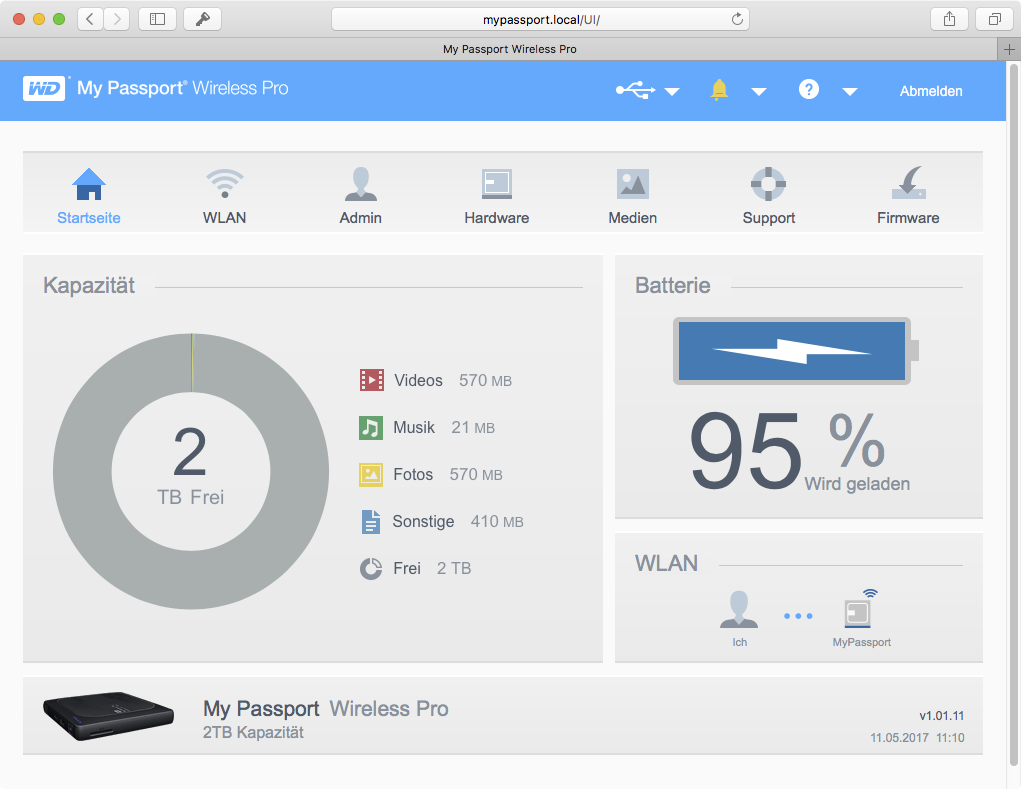Open the Medien tab
The height and width of the screenshot is (789, 1021).
633,196
